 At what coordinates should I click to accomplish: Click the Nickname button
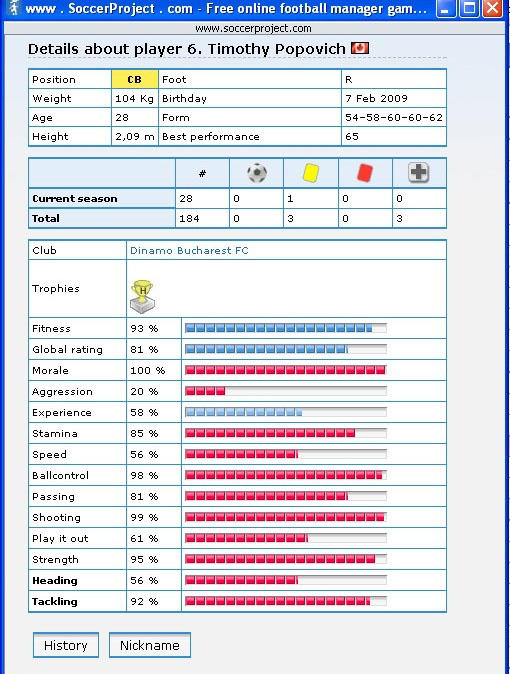pos(150,645)
